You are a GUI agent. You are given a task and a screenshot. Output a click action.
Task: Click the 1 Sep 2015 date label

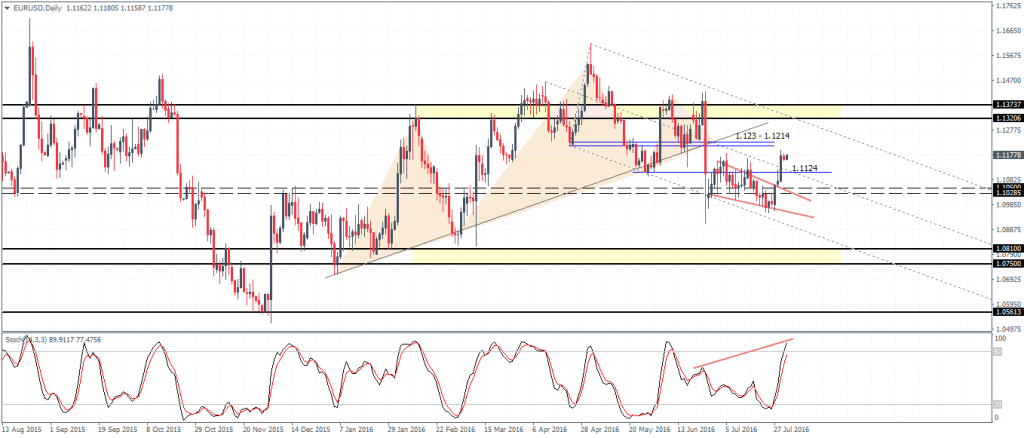(x=70, y=430)
